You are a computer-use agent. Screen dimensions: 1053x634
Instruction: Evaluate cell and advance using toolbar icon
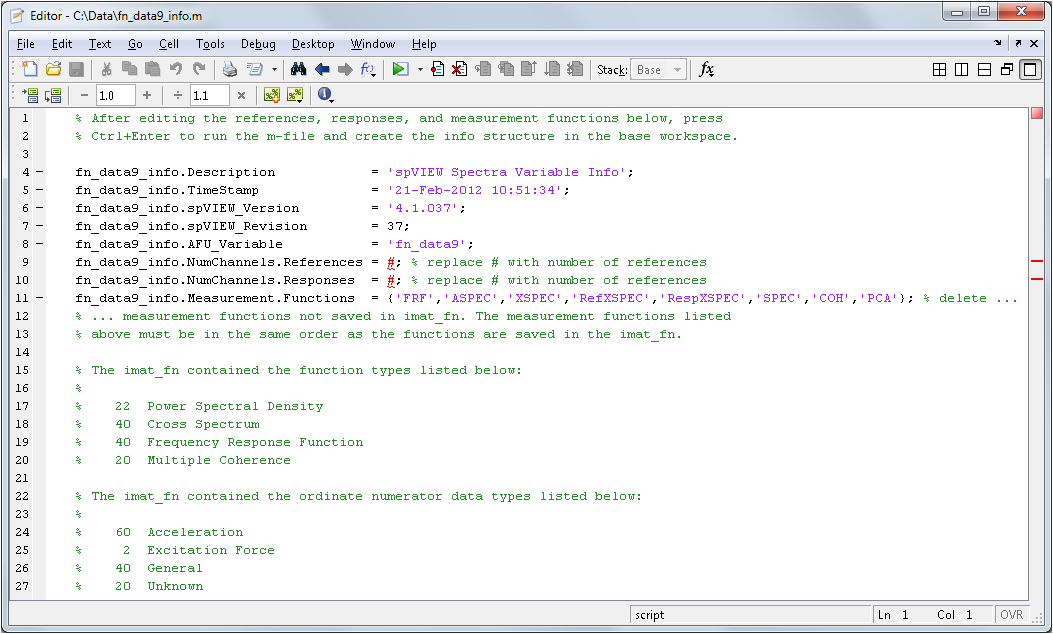tap(53, 95)
